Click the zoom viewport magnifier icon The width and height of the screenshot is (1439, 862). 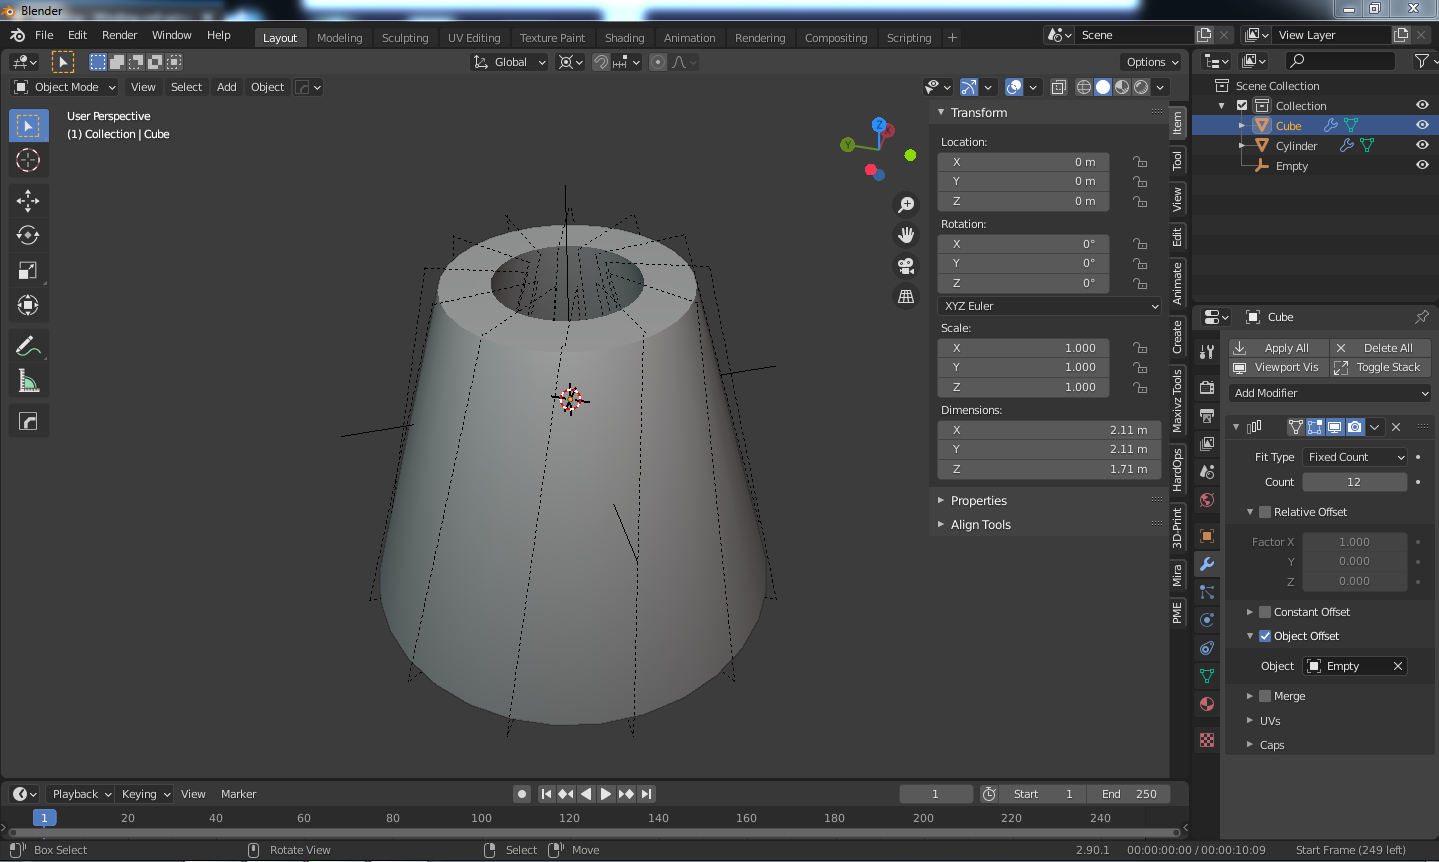pyautogui.click(x=906, y=205)
